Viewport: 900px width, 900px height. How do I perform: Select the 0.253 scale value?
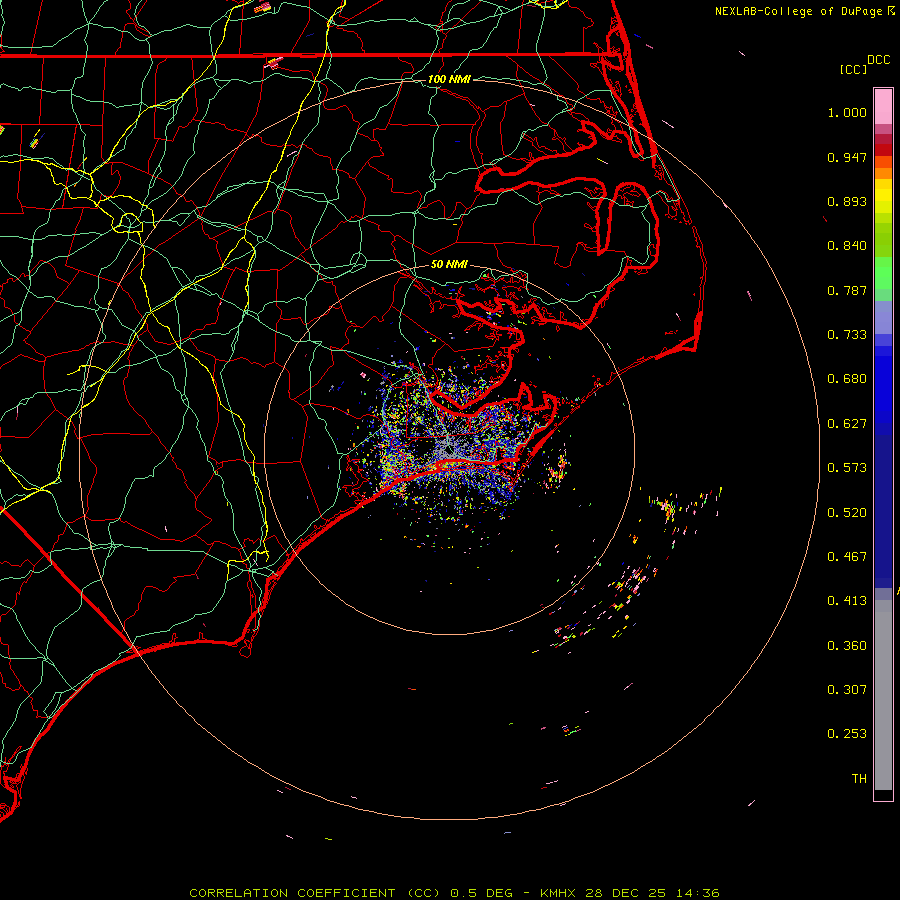pyautogui.click(x=847, y=734)
